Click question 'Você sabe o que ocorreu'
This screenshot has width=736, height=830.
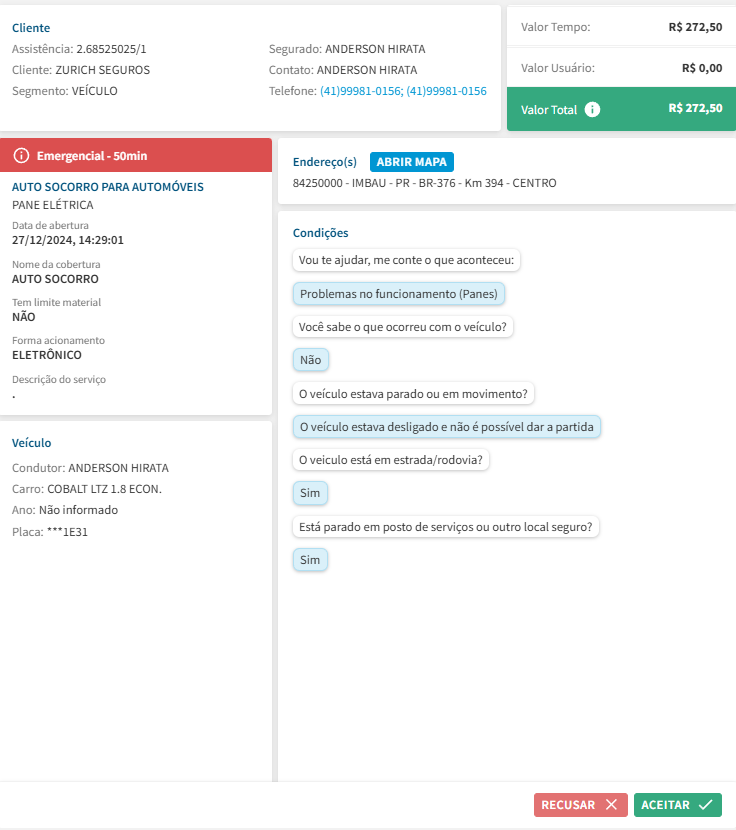click(x=403, y=327)
